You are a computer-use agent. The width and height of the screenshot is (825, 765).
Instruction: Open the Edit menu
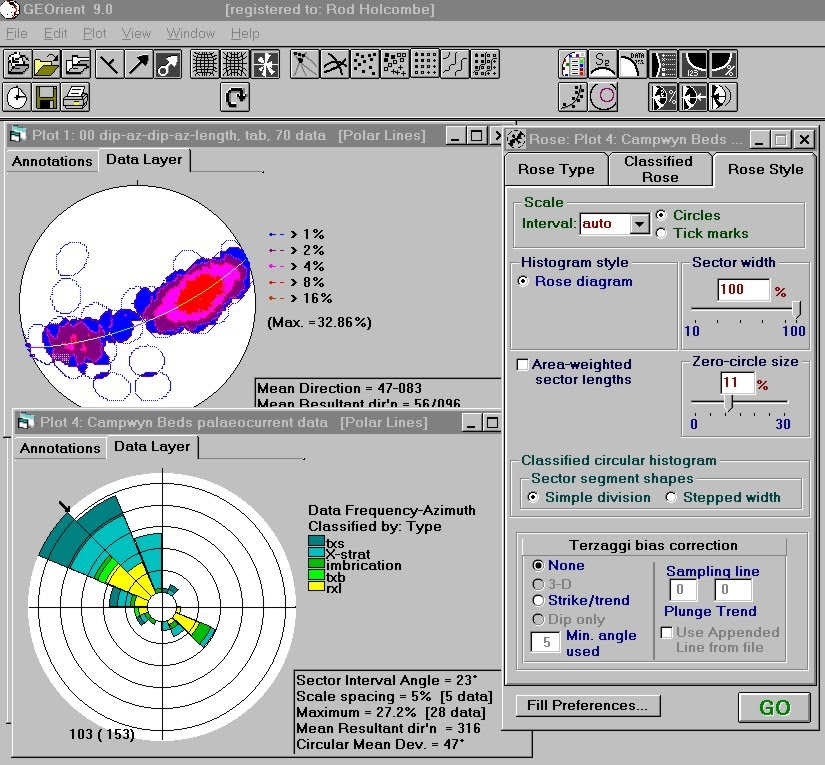(55, 34)
